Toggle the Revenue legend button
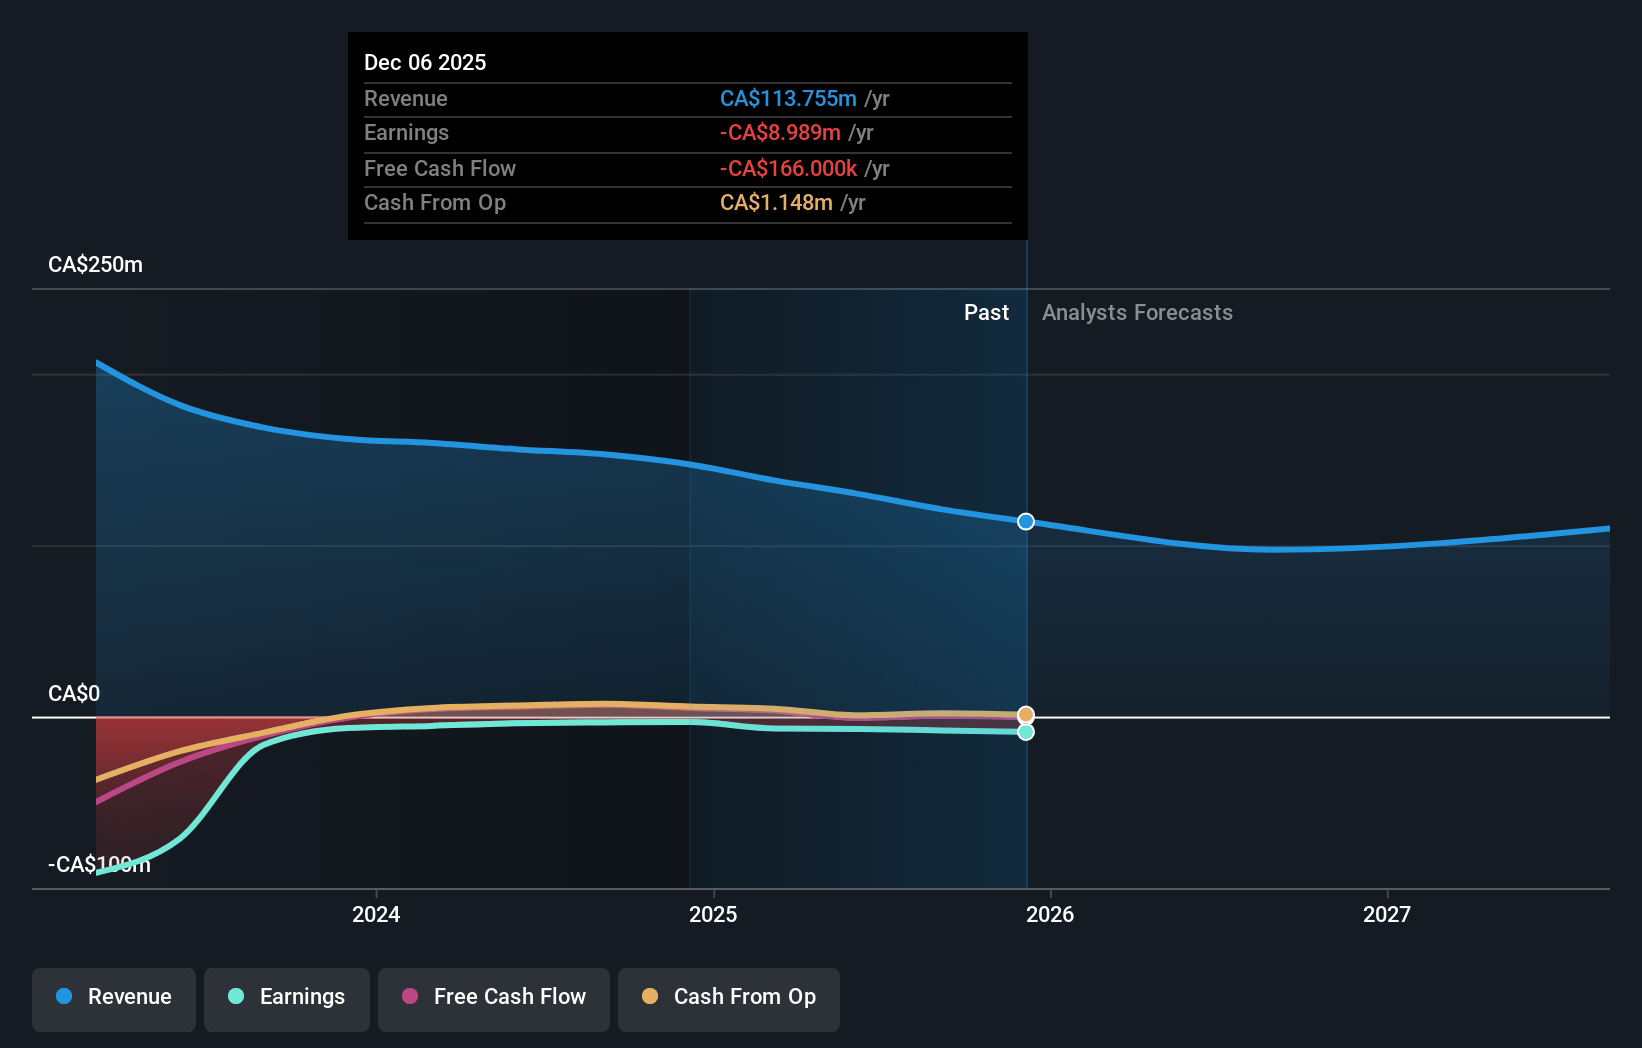 (x=114, y=998)
